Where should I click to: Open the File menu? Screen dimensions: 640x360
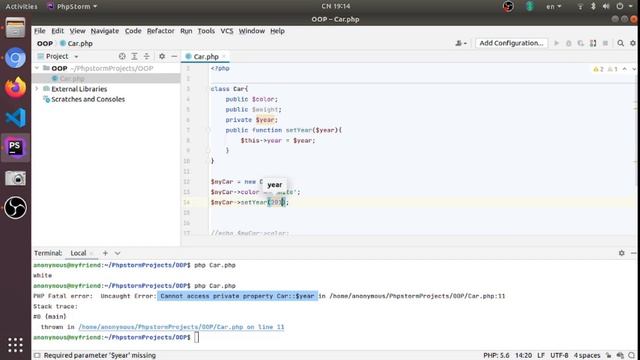pos(40,31)
